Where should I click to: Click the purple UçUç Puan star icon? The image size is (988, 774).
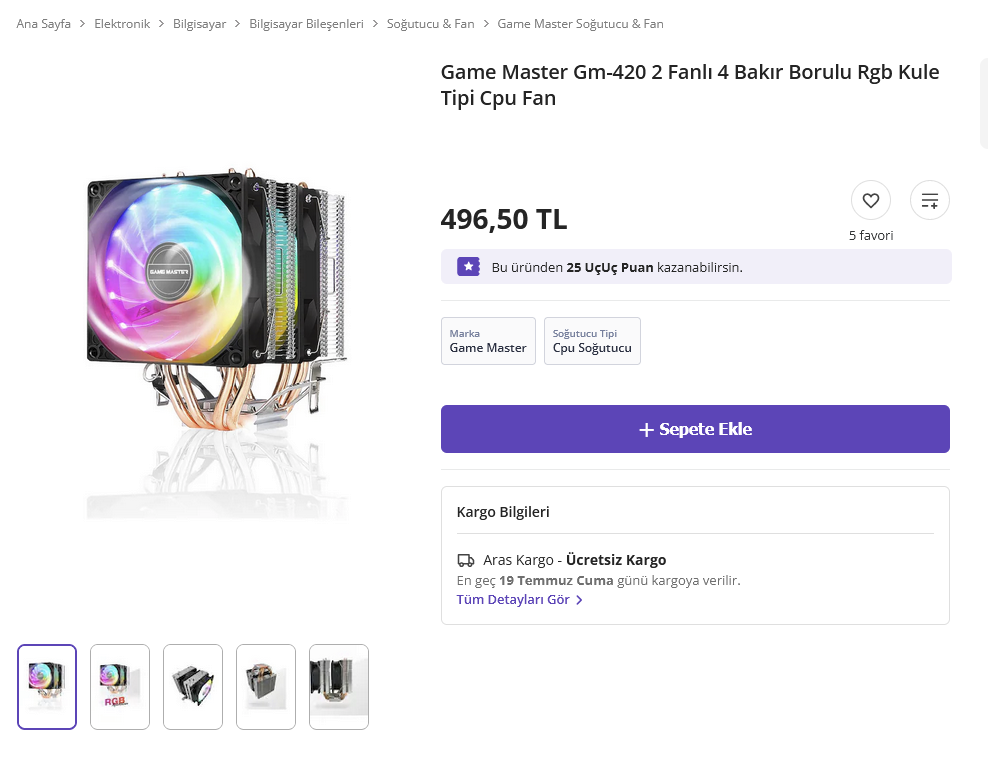click(x=468, y=267)
